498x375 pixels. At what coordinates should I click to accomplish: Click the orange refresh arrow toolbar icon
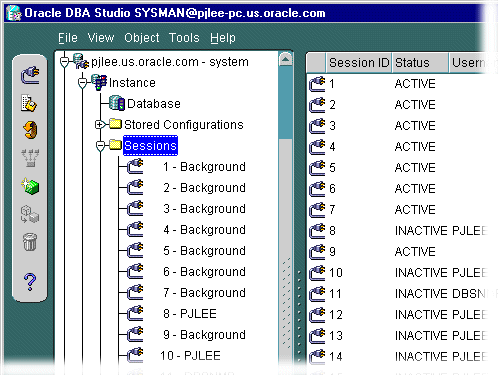click(30, 130)
